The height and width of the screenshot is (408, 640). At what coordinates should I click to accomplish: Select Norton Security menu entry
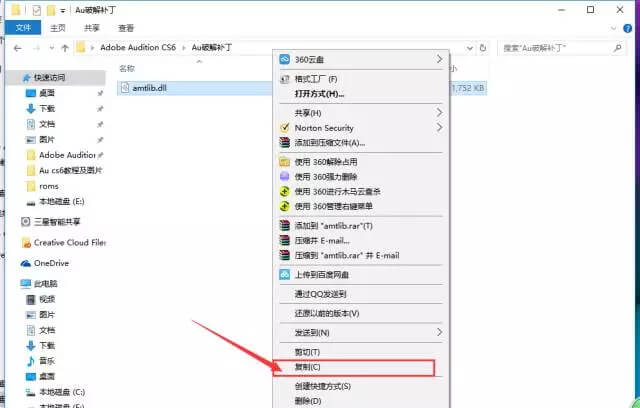pyautogui.click(x=361, y=128)
